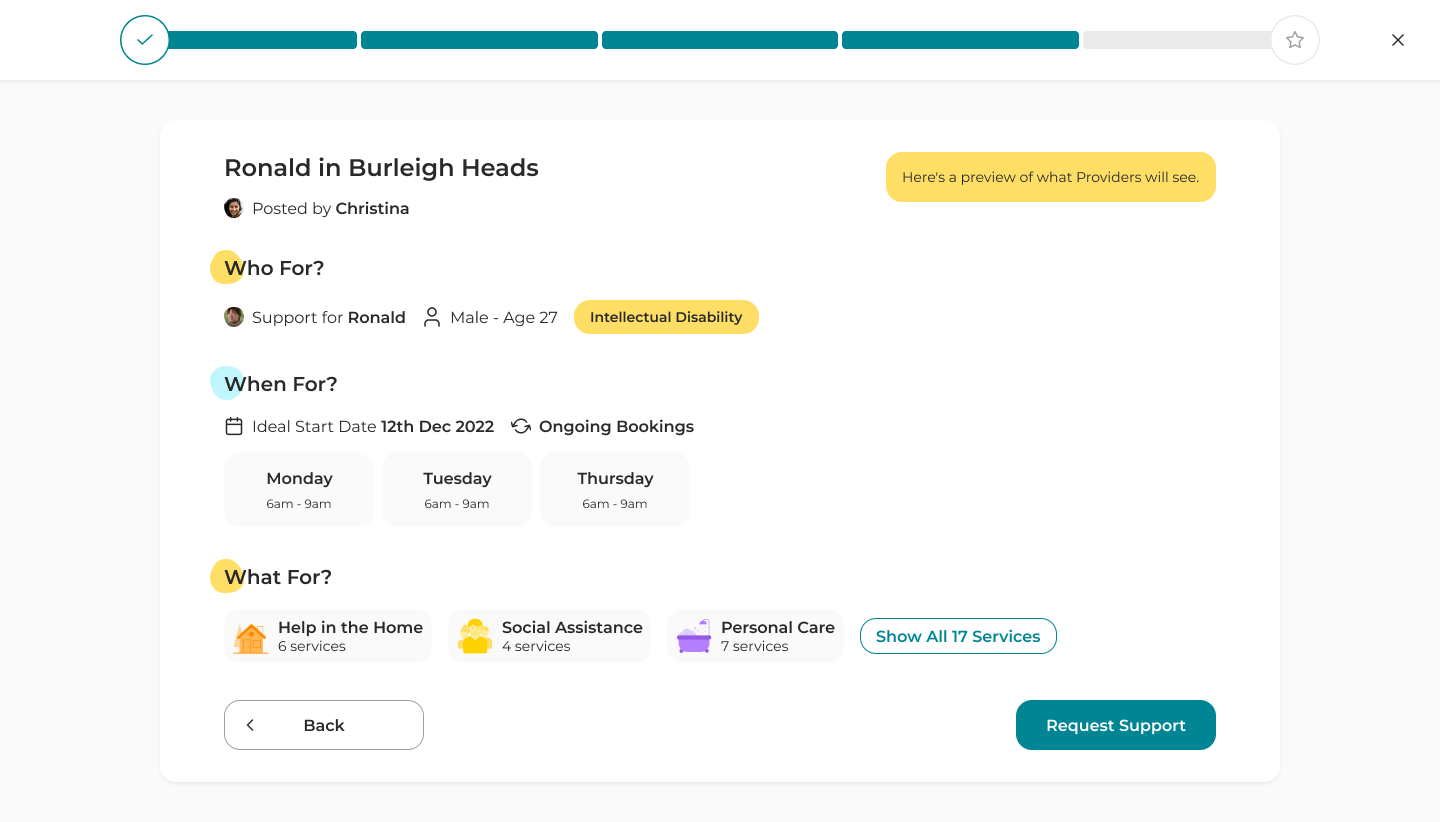Expand Show All 17 Services

[958, 636]
